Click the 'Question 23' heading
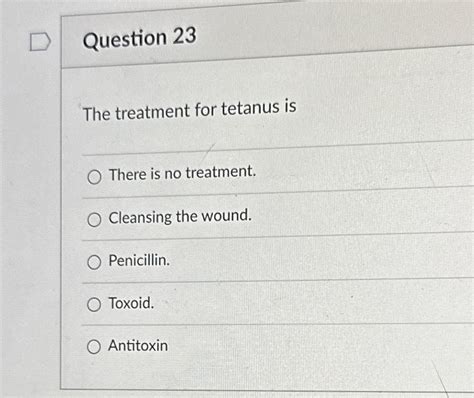 coord(140,38)
